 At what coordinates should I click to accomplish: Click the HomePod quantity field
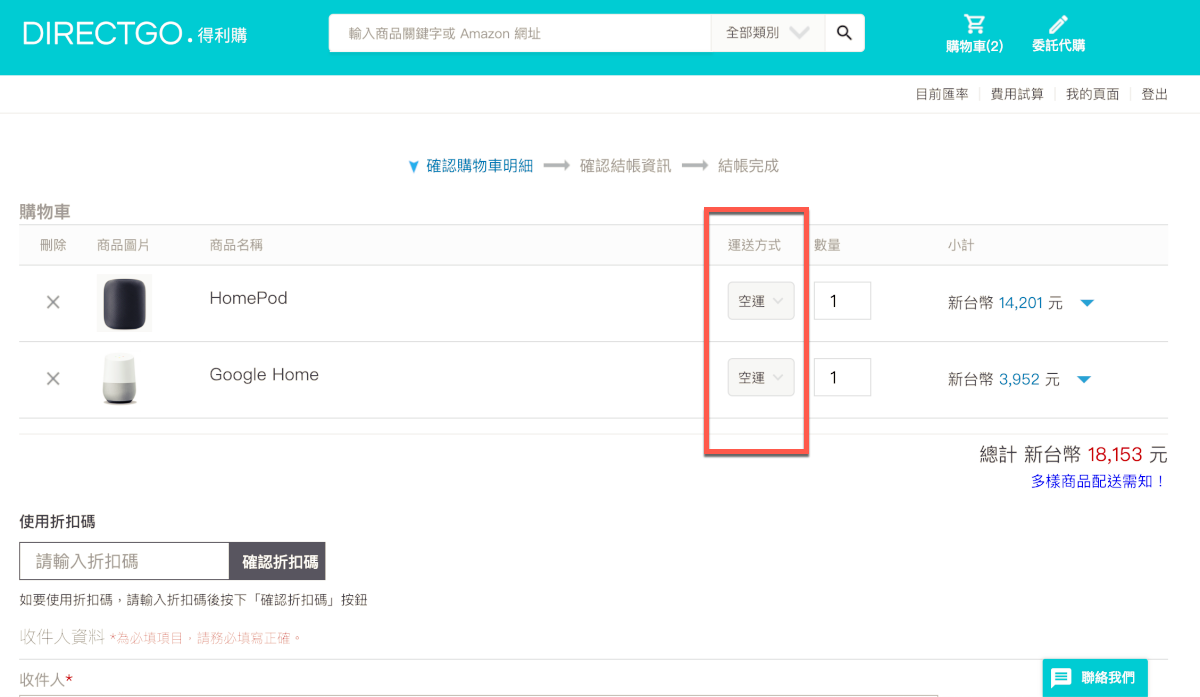(842, 301)
